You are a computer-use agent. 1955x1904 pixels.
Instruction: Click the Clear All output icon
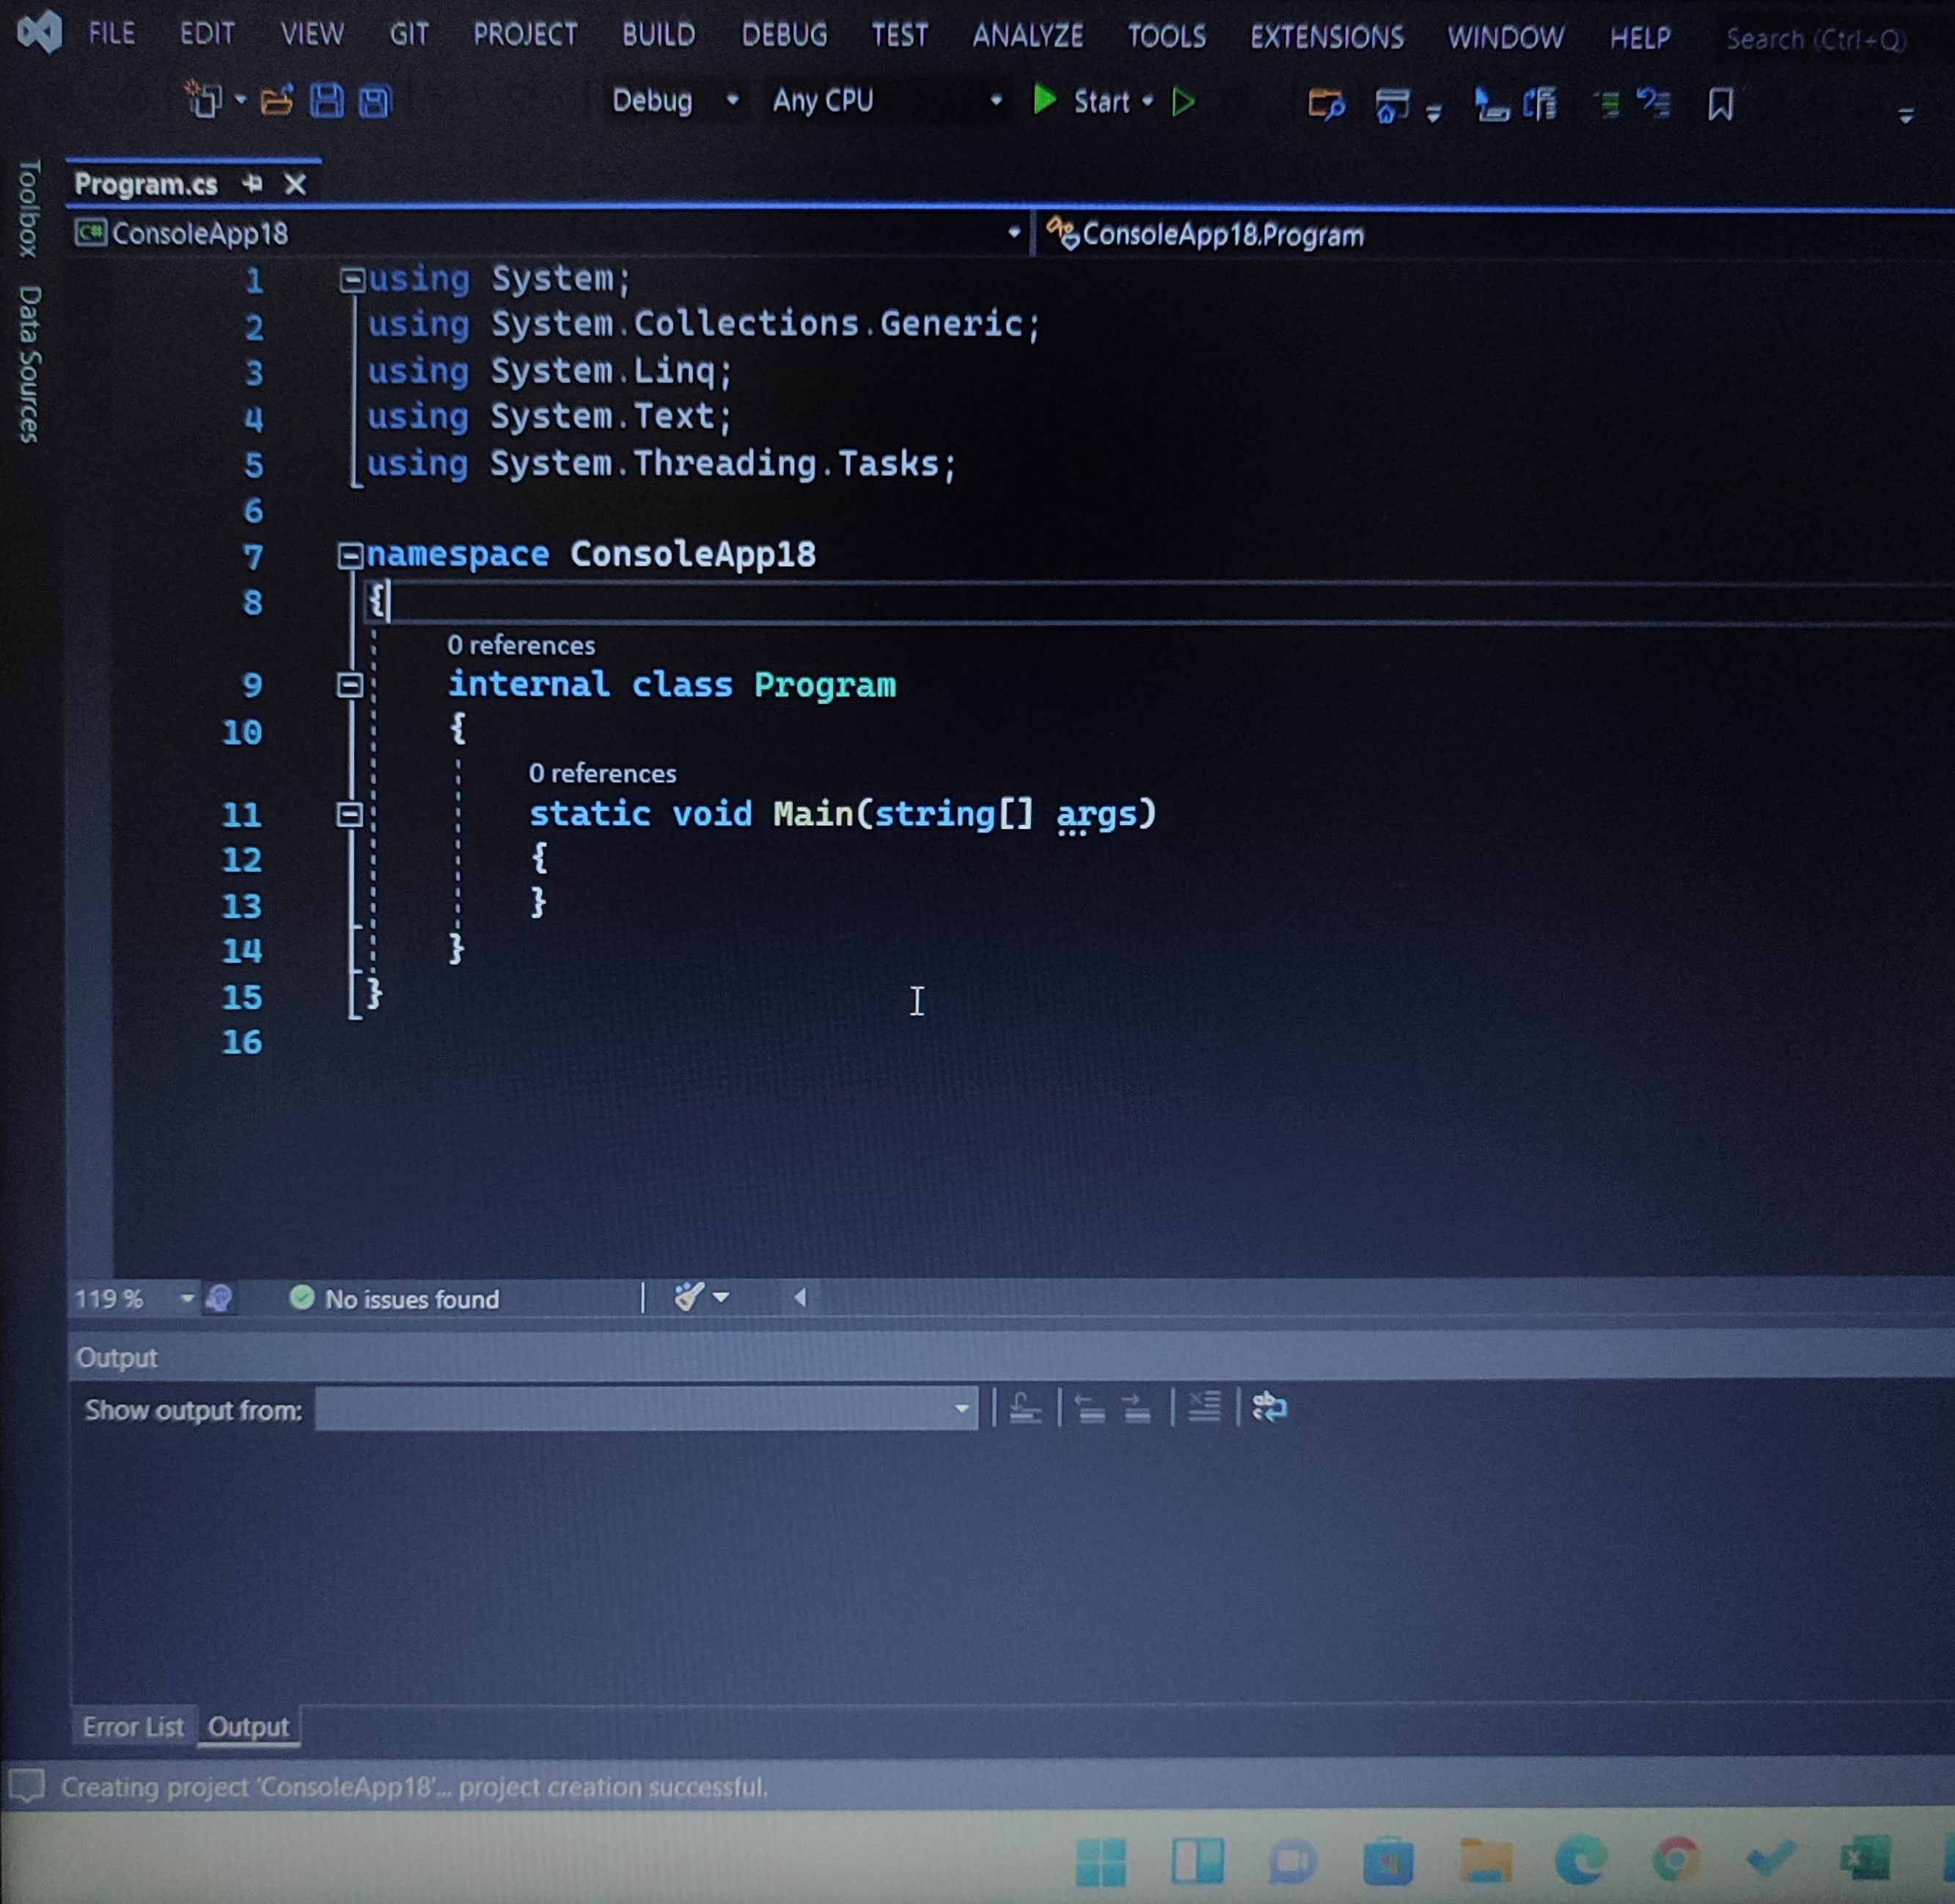click(x=1204, y=1408)
